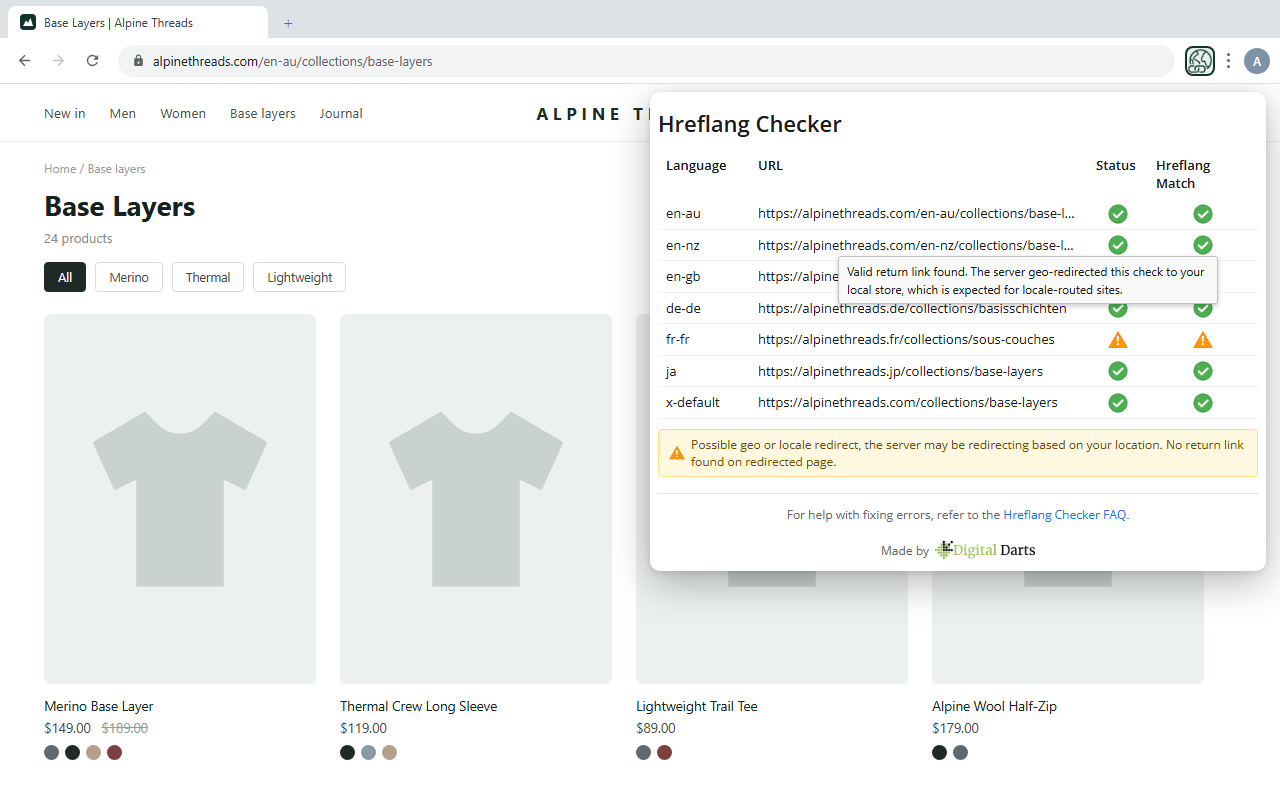Image resolution: width=1280 pixels, height=800 pixels.
Task: Click the fr-fr Hreflang Match warning icon
Action: click(1203, 340)
